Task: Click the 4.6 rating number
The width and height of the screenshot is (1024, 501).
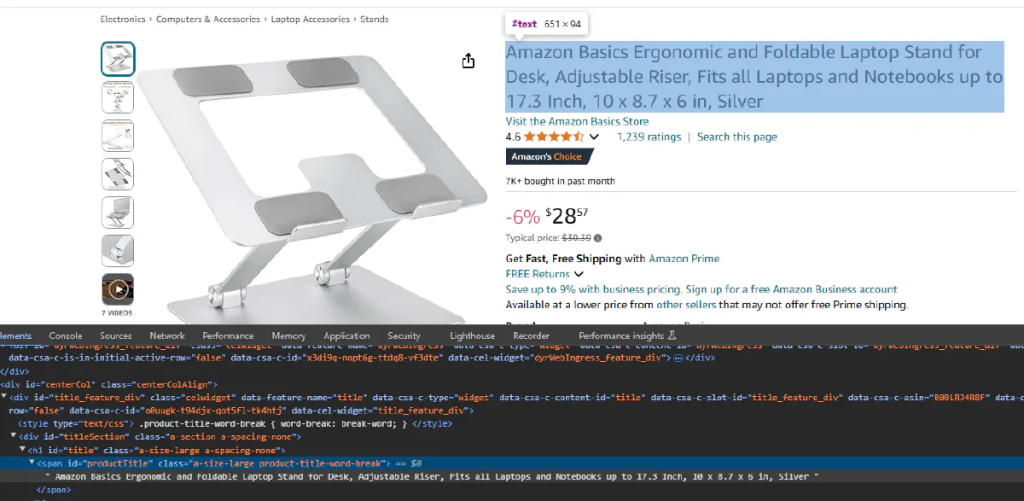Action: pos(513,137)
